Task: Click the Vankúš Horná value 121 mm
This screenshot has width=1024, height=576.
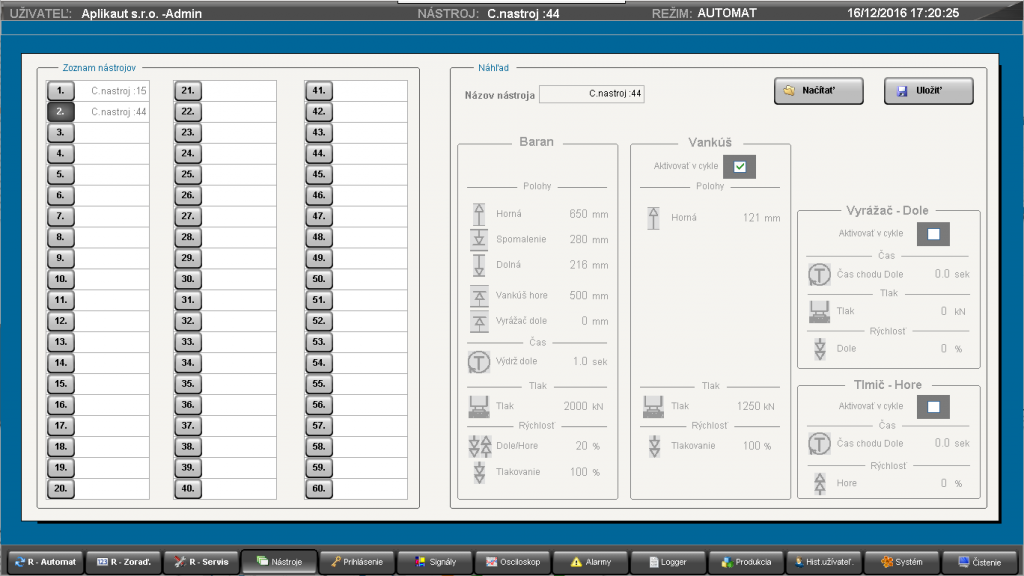Action: pyautogui.click(x=761, y=218)
